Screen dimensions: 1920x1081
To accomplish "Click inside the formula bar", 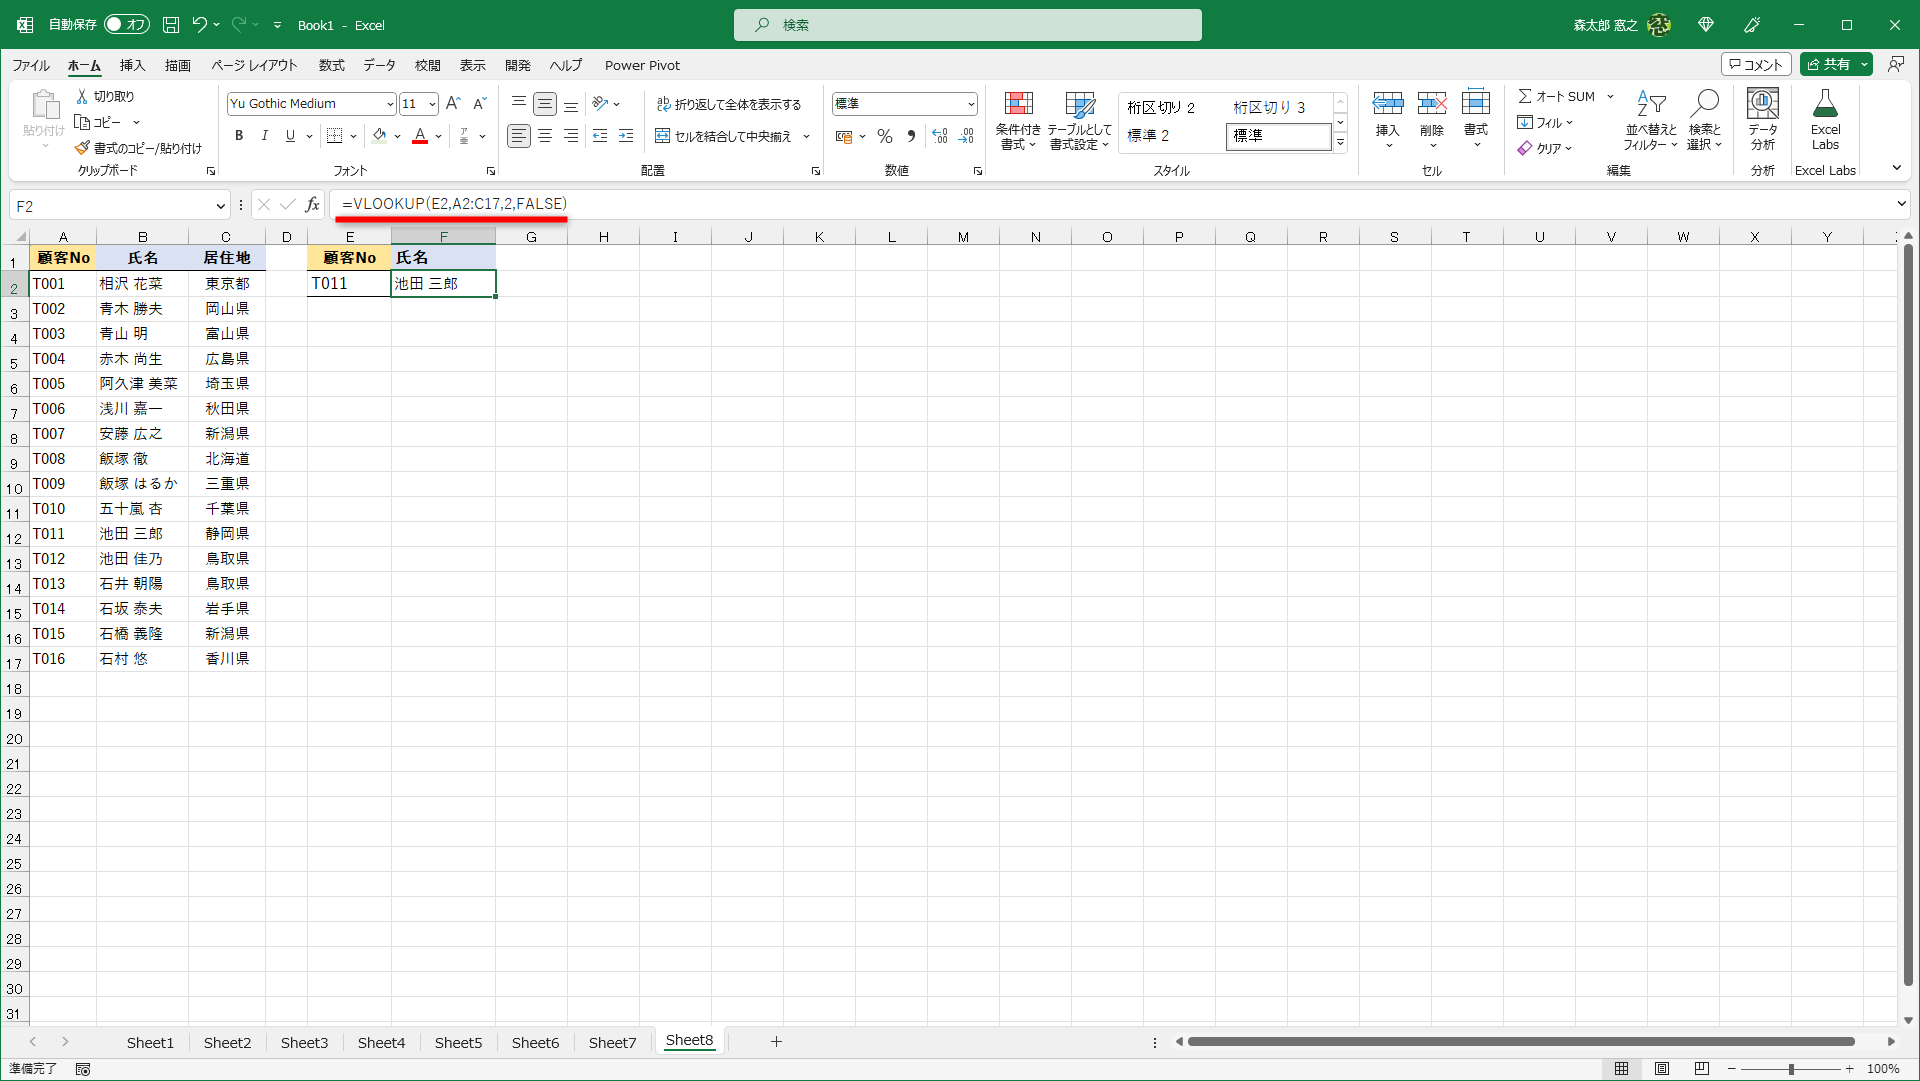I will click(700, 204).
